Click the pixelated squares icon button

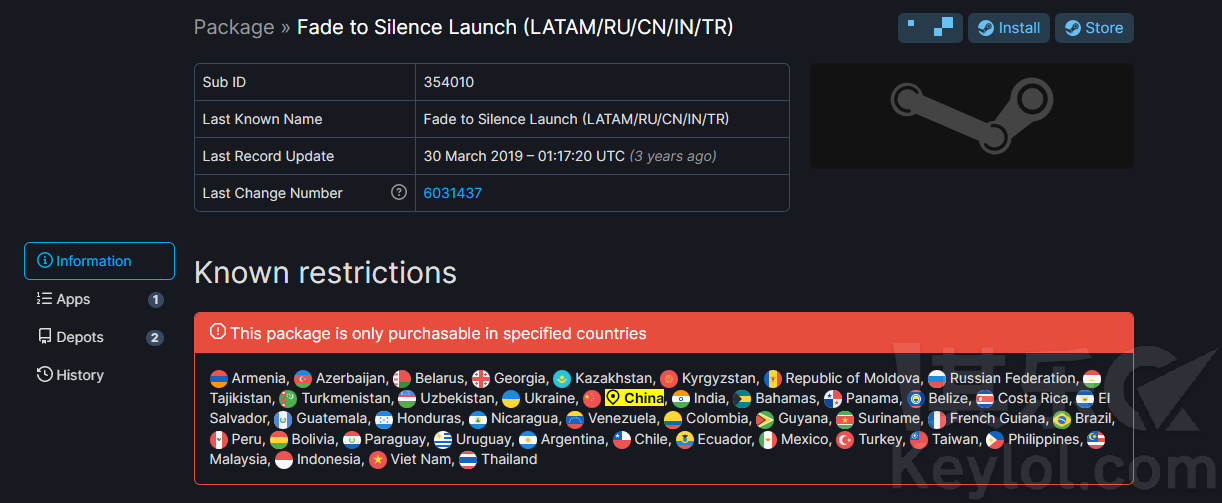[930, 28]
